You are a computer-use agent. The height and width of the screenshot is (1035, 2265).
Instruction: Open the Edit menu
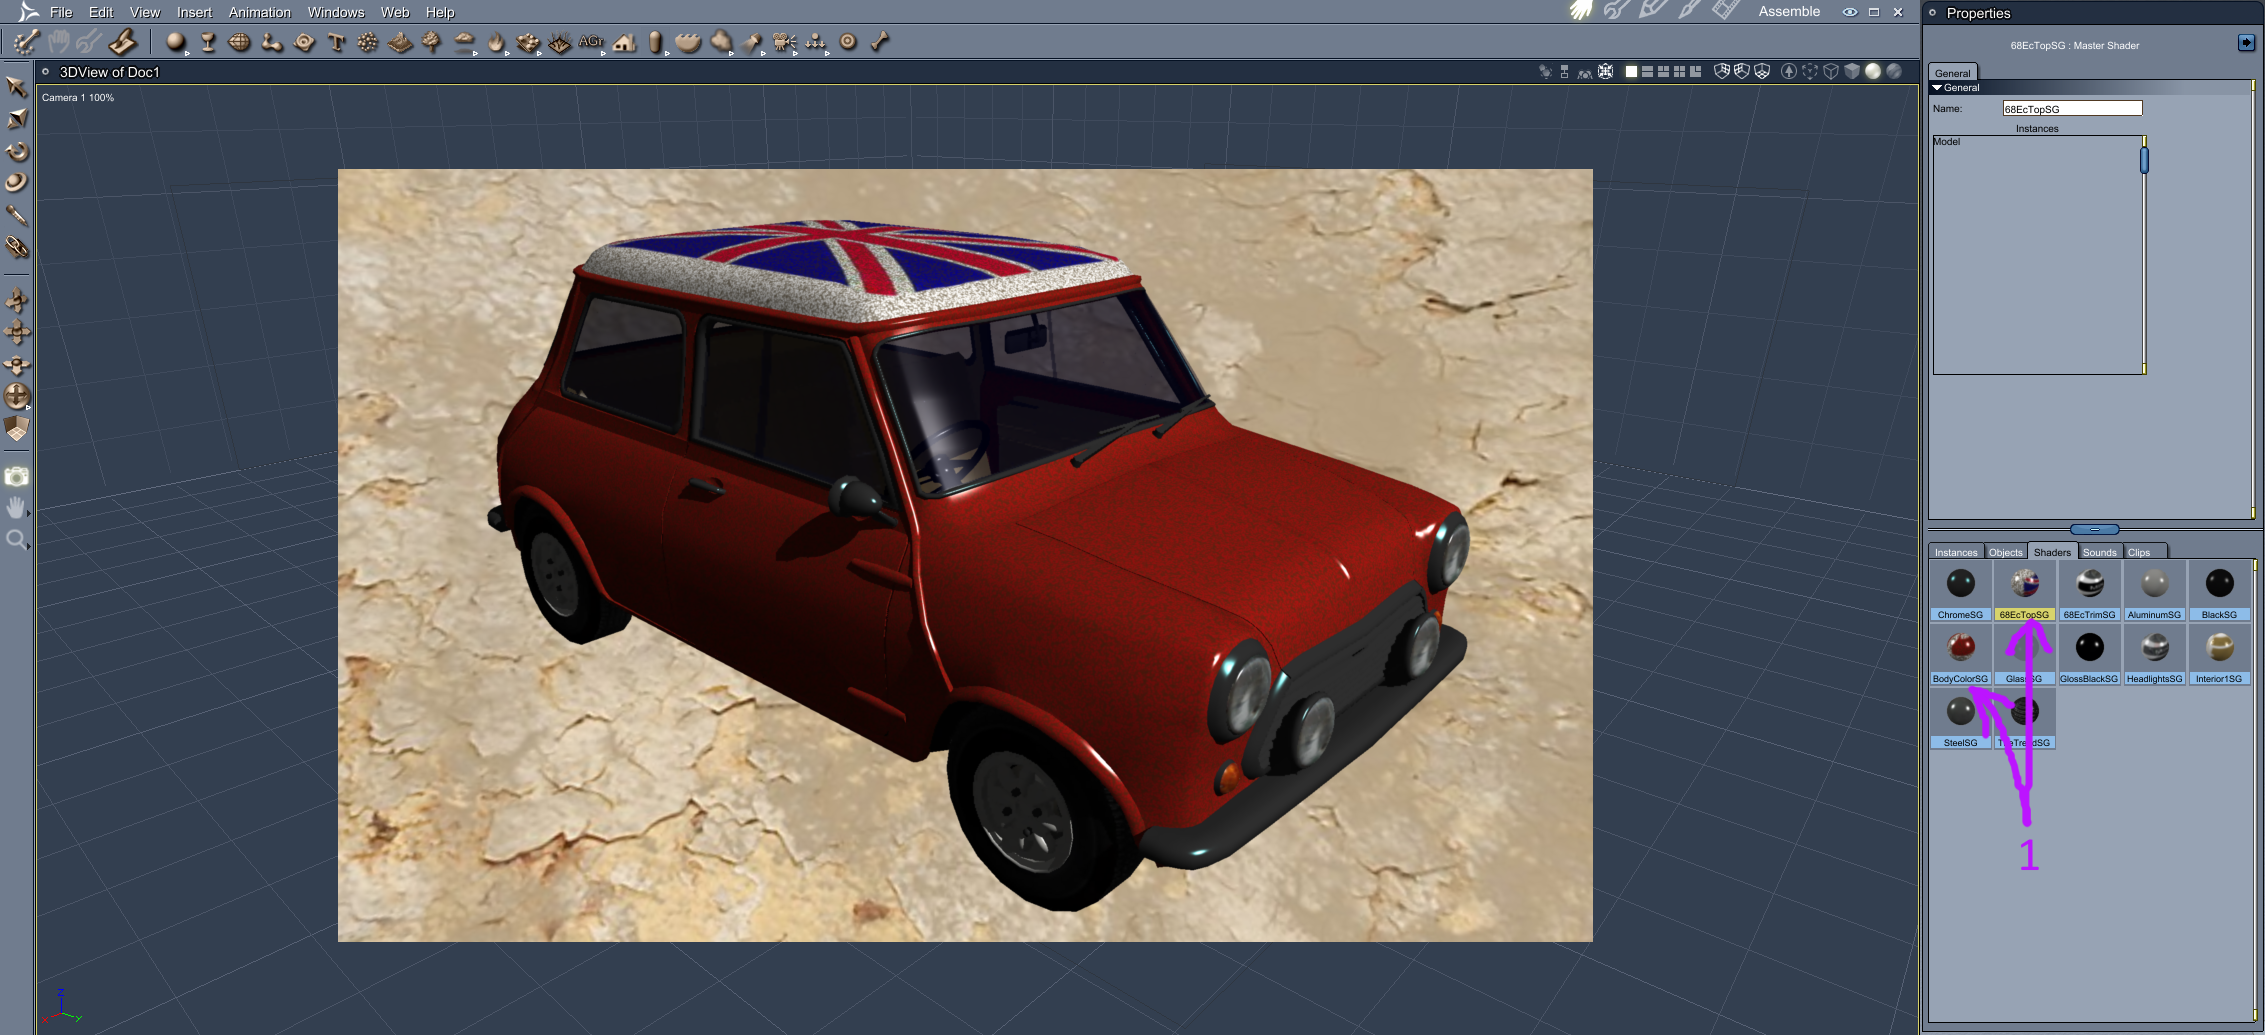[x=101, y=12]
